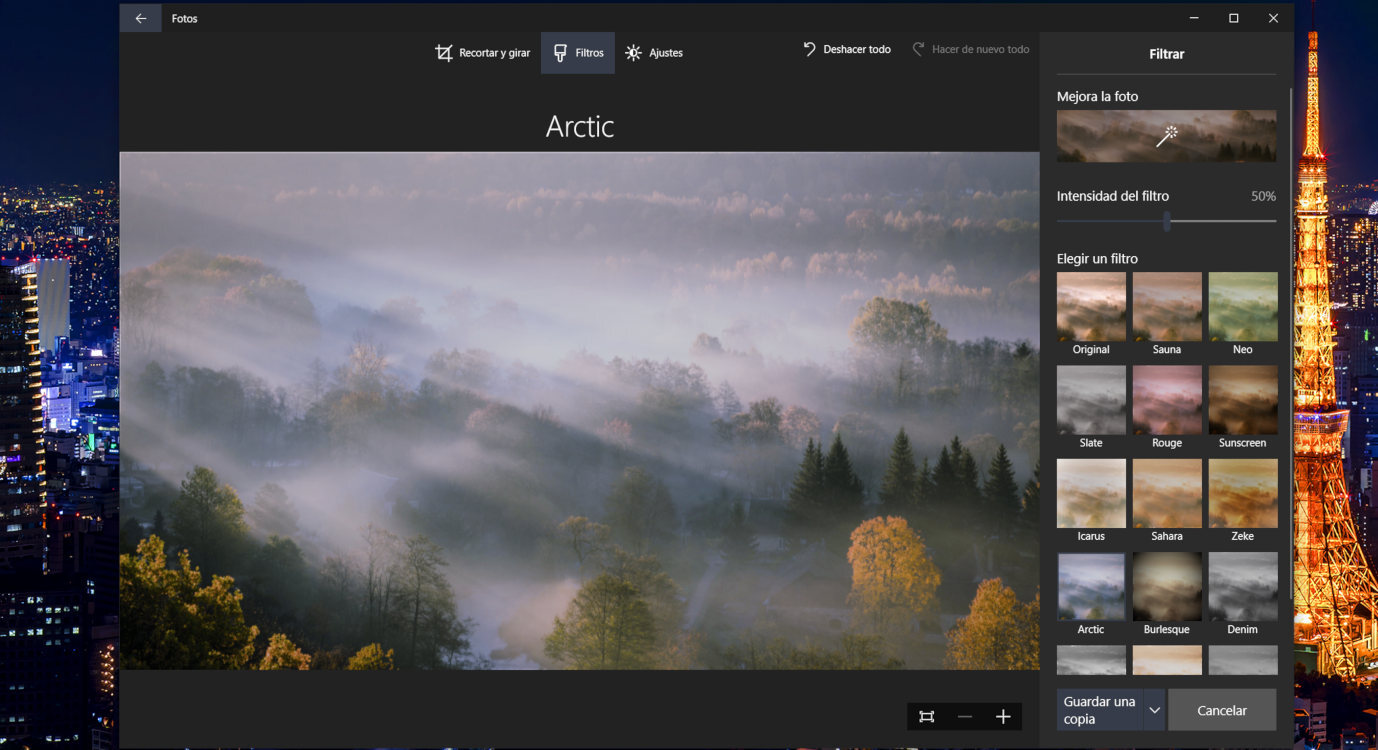This screenshot has width=1378, height=750.
Task: Open the Ajustes panel
Action: tap(654, 52)
